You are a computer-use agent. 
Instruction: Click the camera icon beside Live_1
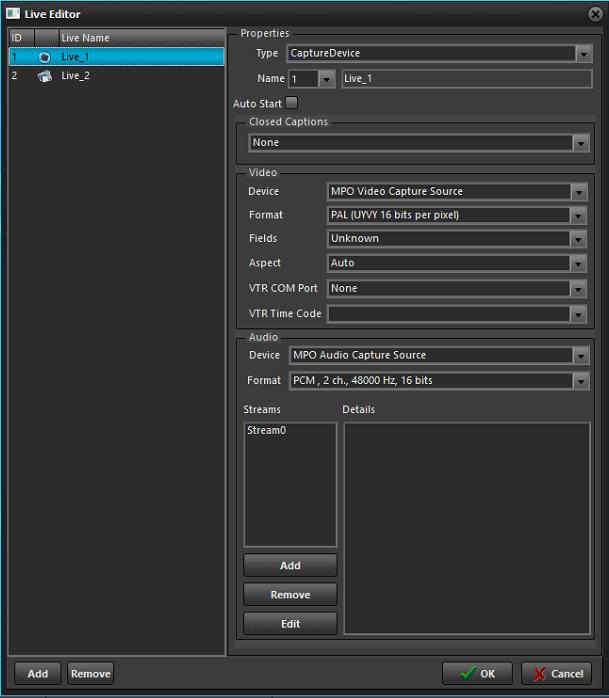click(x=45, y=57)
